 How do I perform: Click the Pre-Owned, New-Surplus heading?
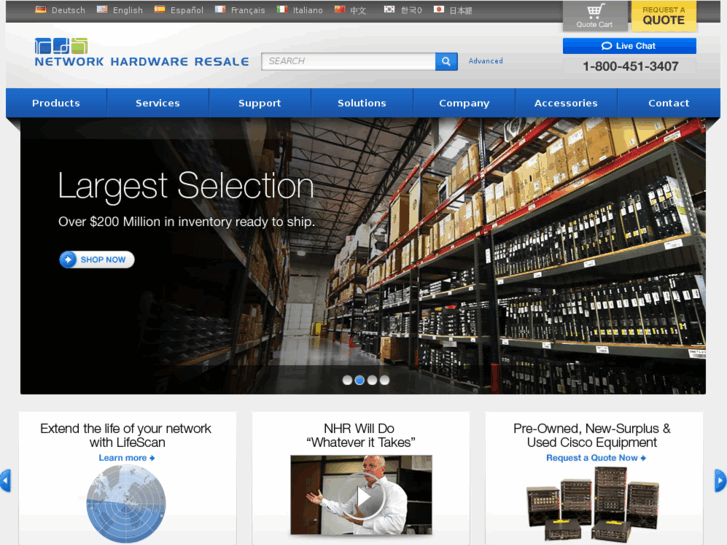click(592, 435)
